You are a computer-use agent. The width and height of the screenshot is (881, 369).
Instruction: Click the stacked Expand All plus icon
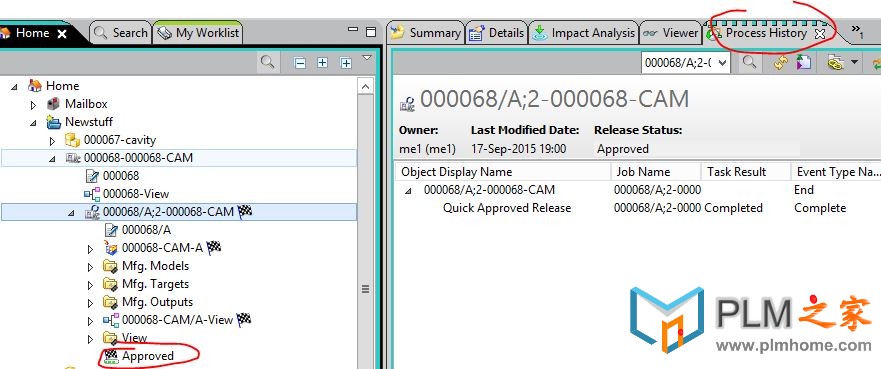tap(346, 63)
